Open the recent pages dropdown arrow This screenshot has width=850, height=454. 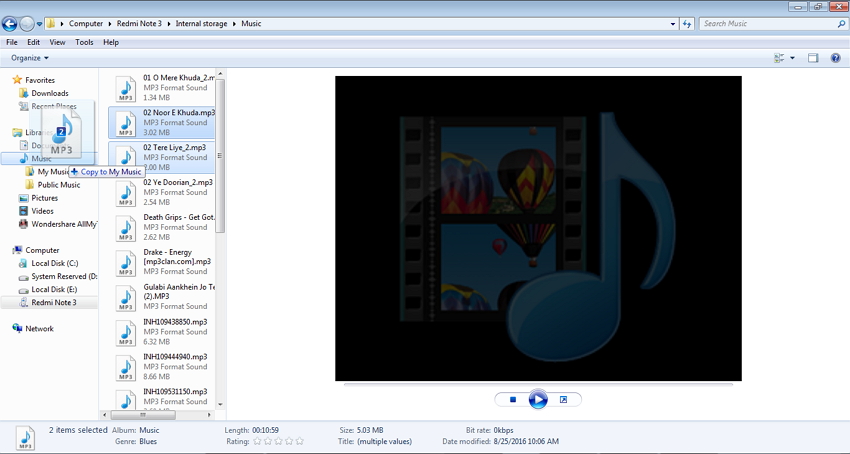(x=39, y=24)
